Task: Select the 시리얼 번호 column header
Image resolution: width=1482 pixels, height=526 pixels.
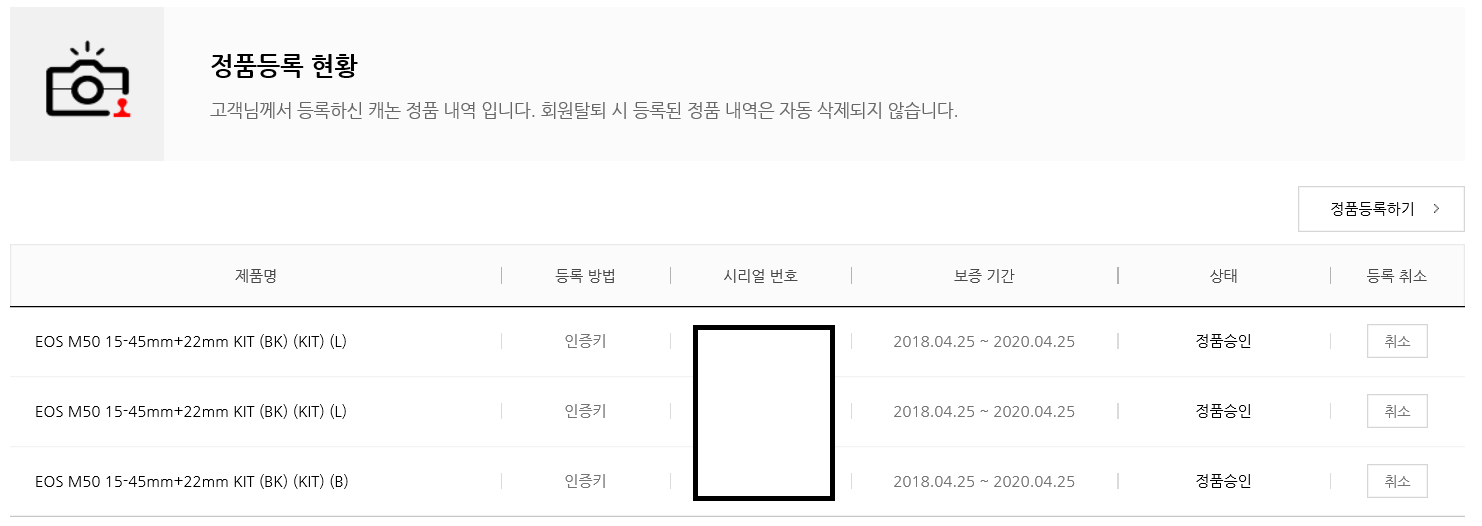Action: coord(761,276)
